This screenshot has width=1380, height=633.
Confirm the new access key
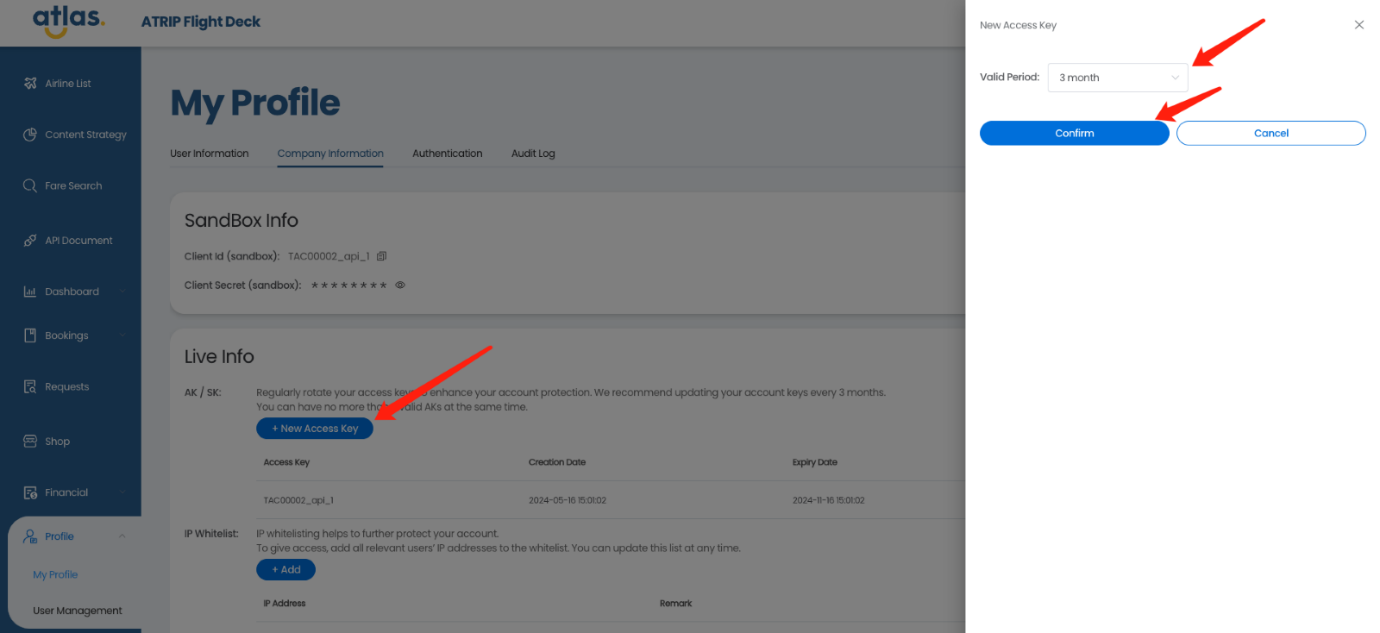(1074, 133)
